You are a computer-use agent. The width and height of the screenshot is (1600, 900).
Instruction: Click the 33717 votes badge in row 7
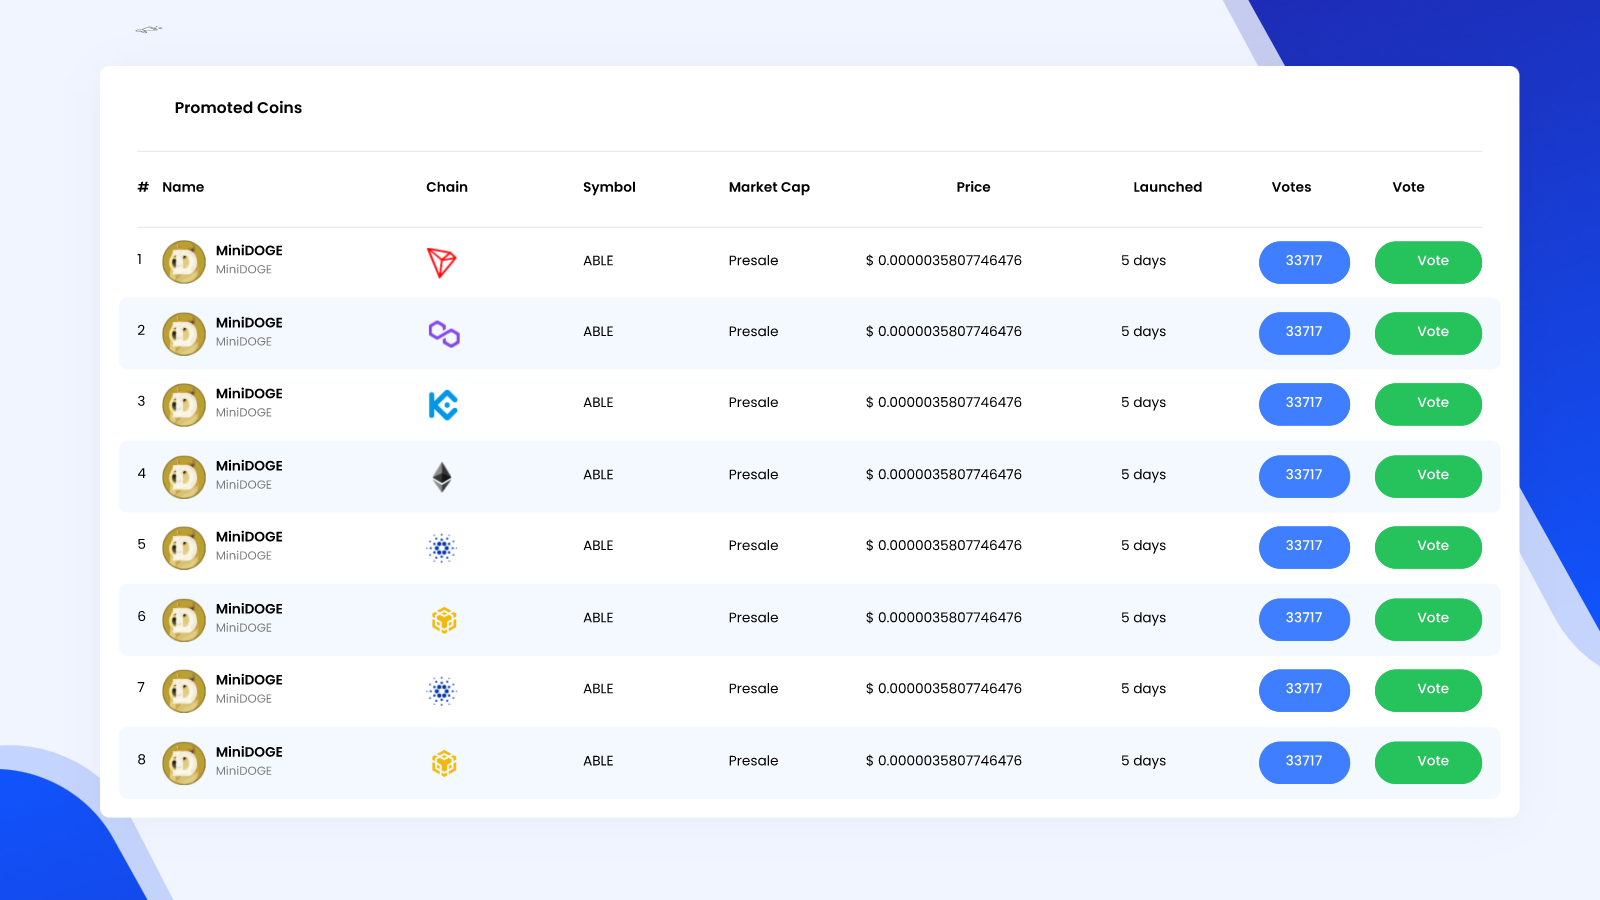point(1304,690)
